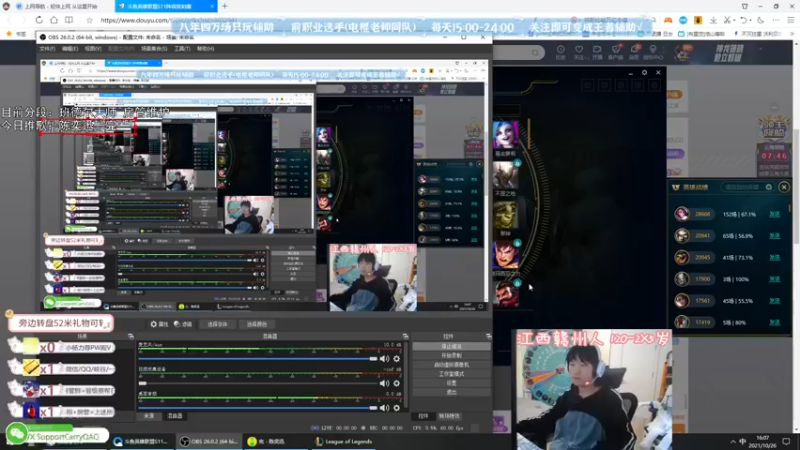Screen dimensions: 800x450
Task: Mute the microphone channel in OBS mixer
Action: point(385,359)
